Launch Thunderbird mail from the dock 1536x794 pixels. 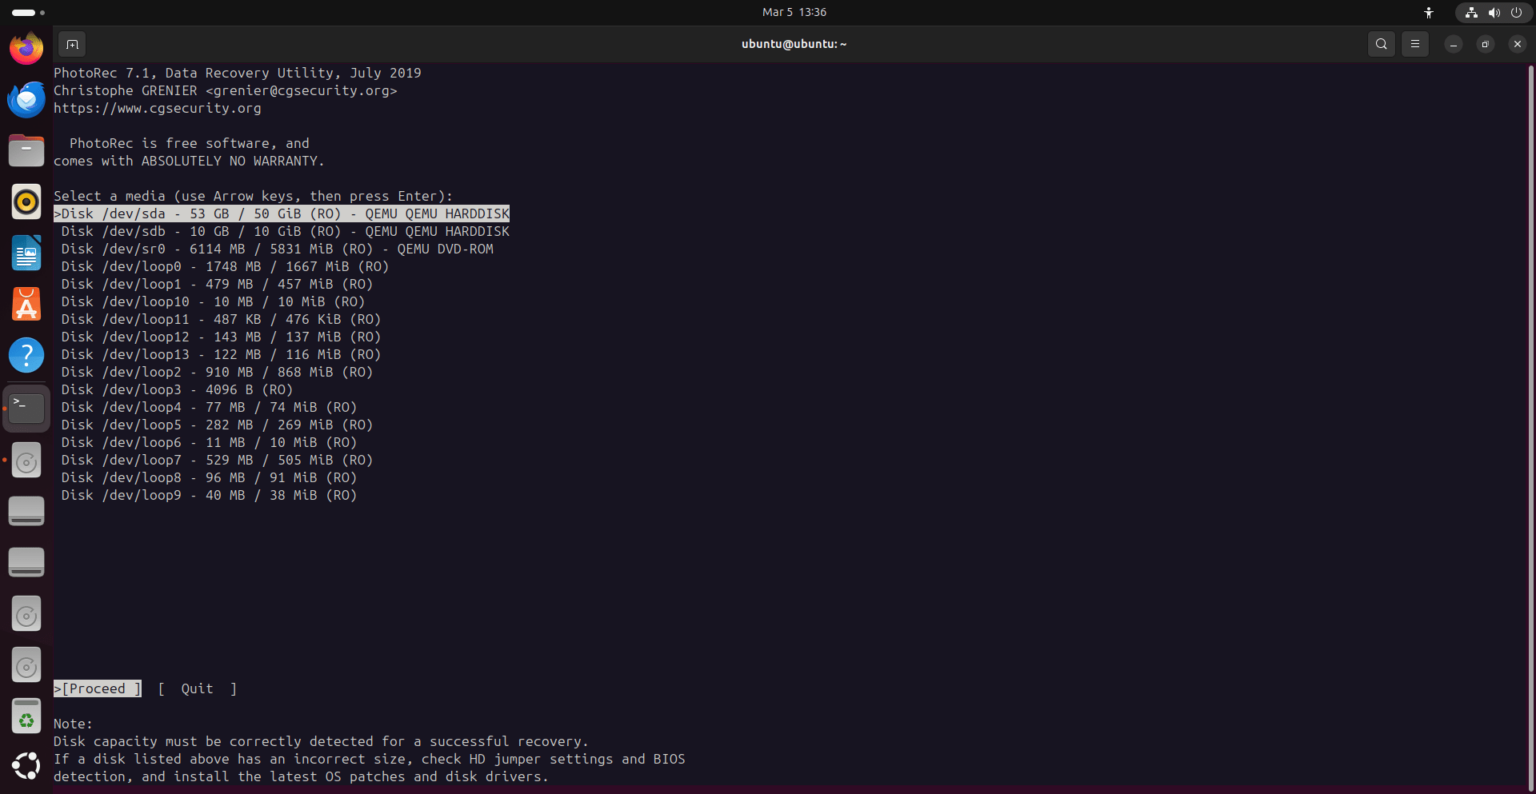click(26, 99)
